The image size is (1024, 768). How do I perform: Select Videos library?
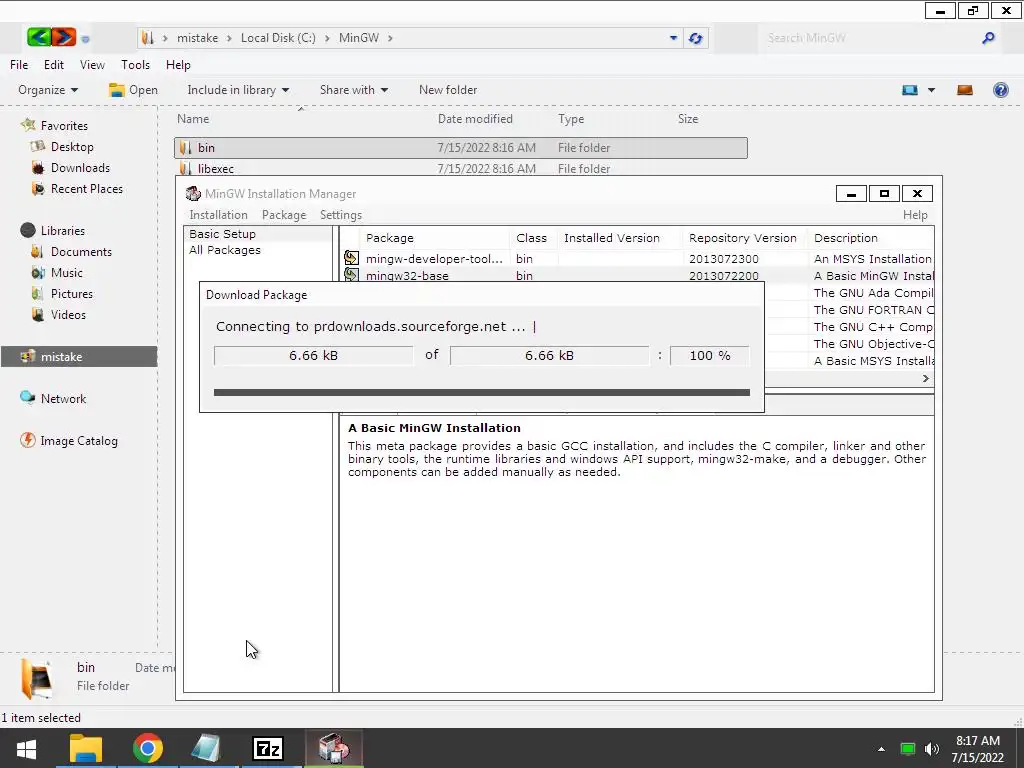click(x=68, y=314)
